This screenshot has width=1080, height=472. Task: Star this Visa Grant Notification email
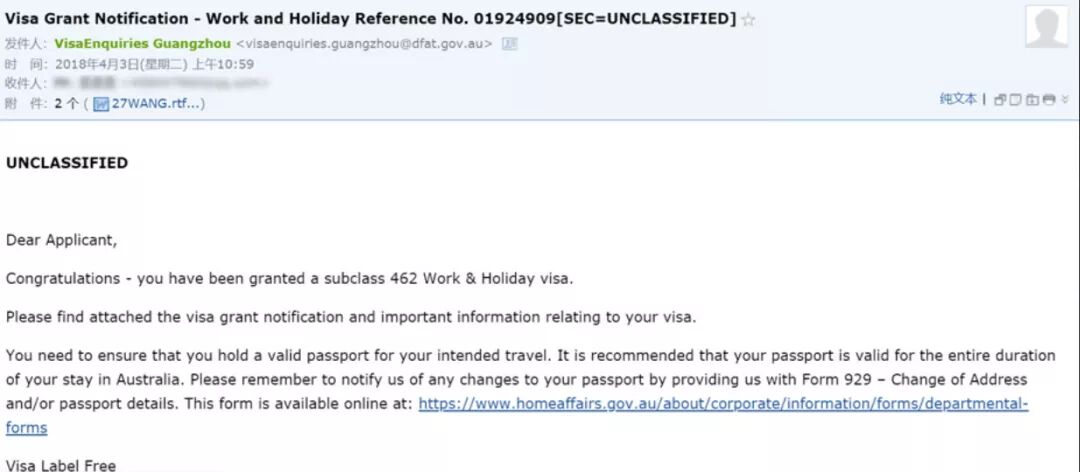(748, 19)
